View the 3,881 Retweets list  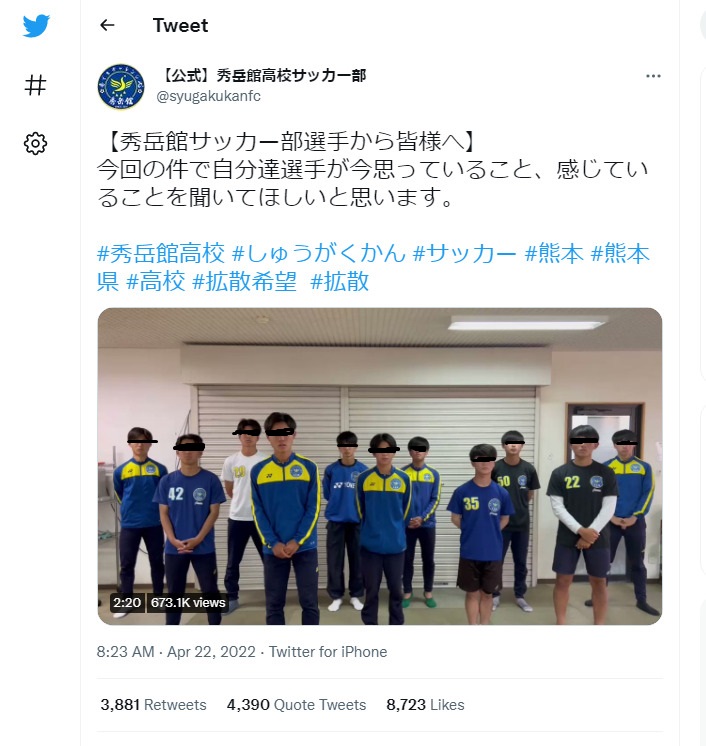(153, 705)
